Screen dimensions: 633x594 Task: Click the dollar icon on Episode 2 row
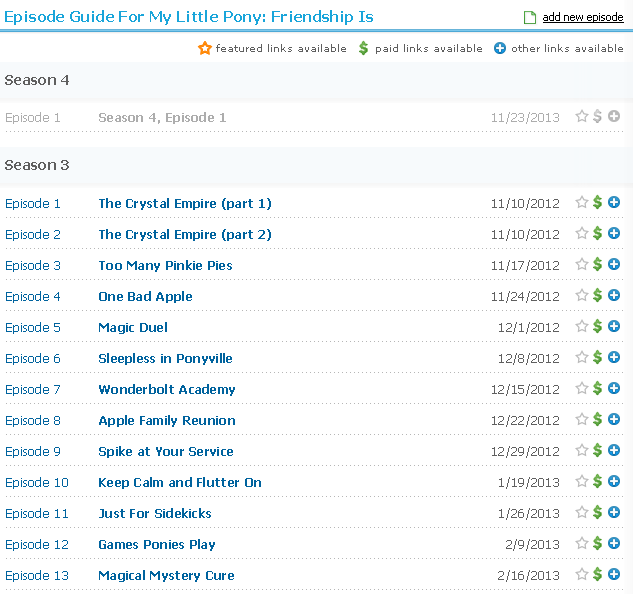(x=597, y=233)
